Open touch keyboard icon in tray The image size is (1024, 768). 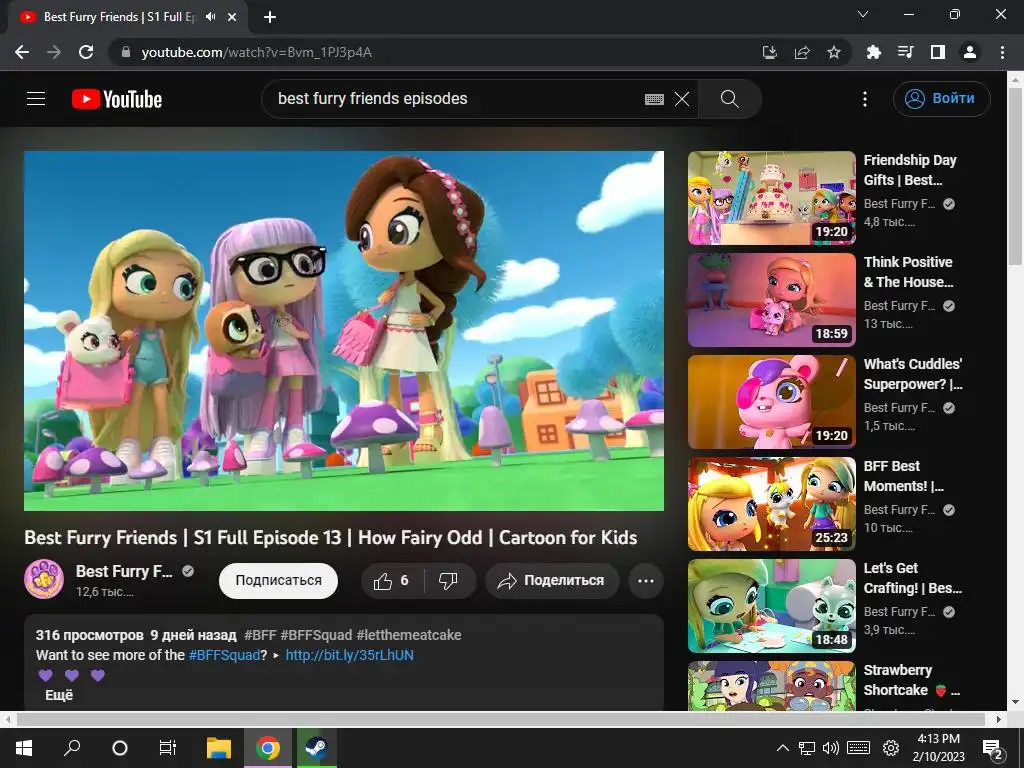coord(859,748)
